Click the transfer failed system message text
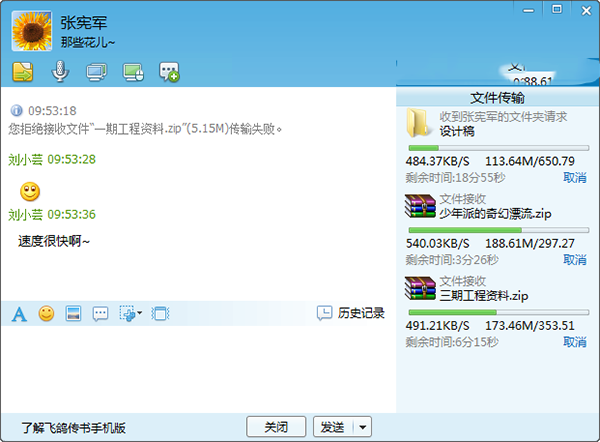Viewport: 600px width, 442px height. click(145, 129)
